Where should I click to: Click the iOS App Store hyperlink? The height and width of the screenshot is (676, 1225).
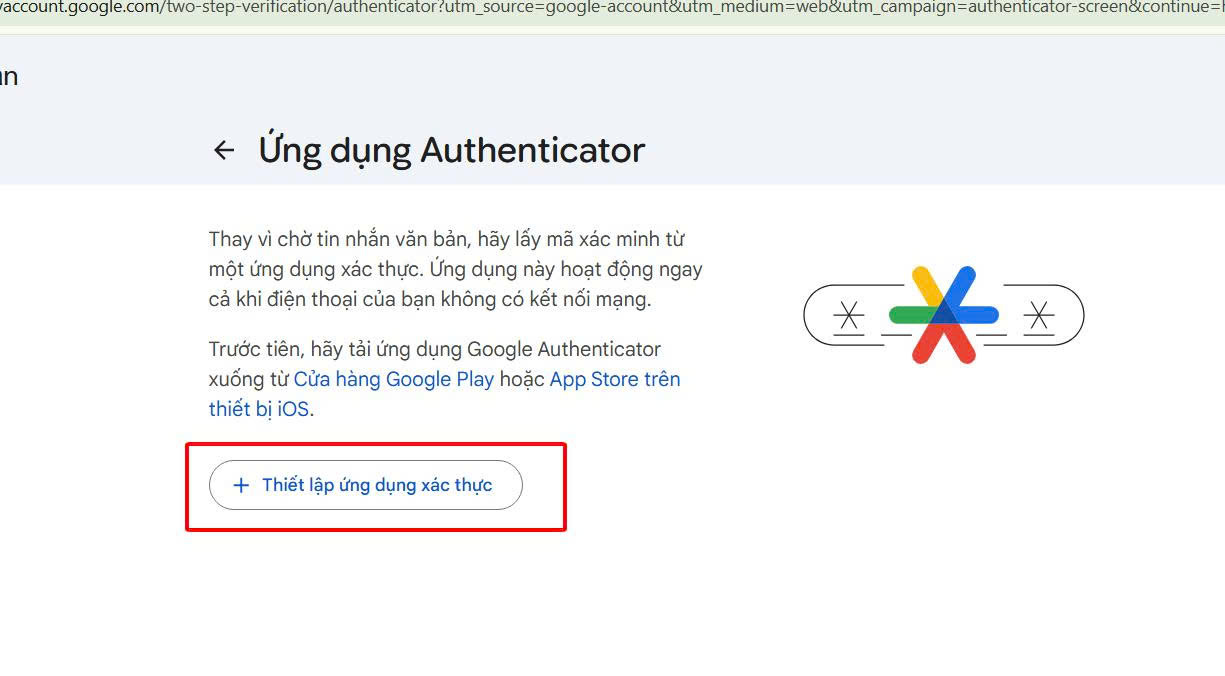(614, 379)
